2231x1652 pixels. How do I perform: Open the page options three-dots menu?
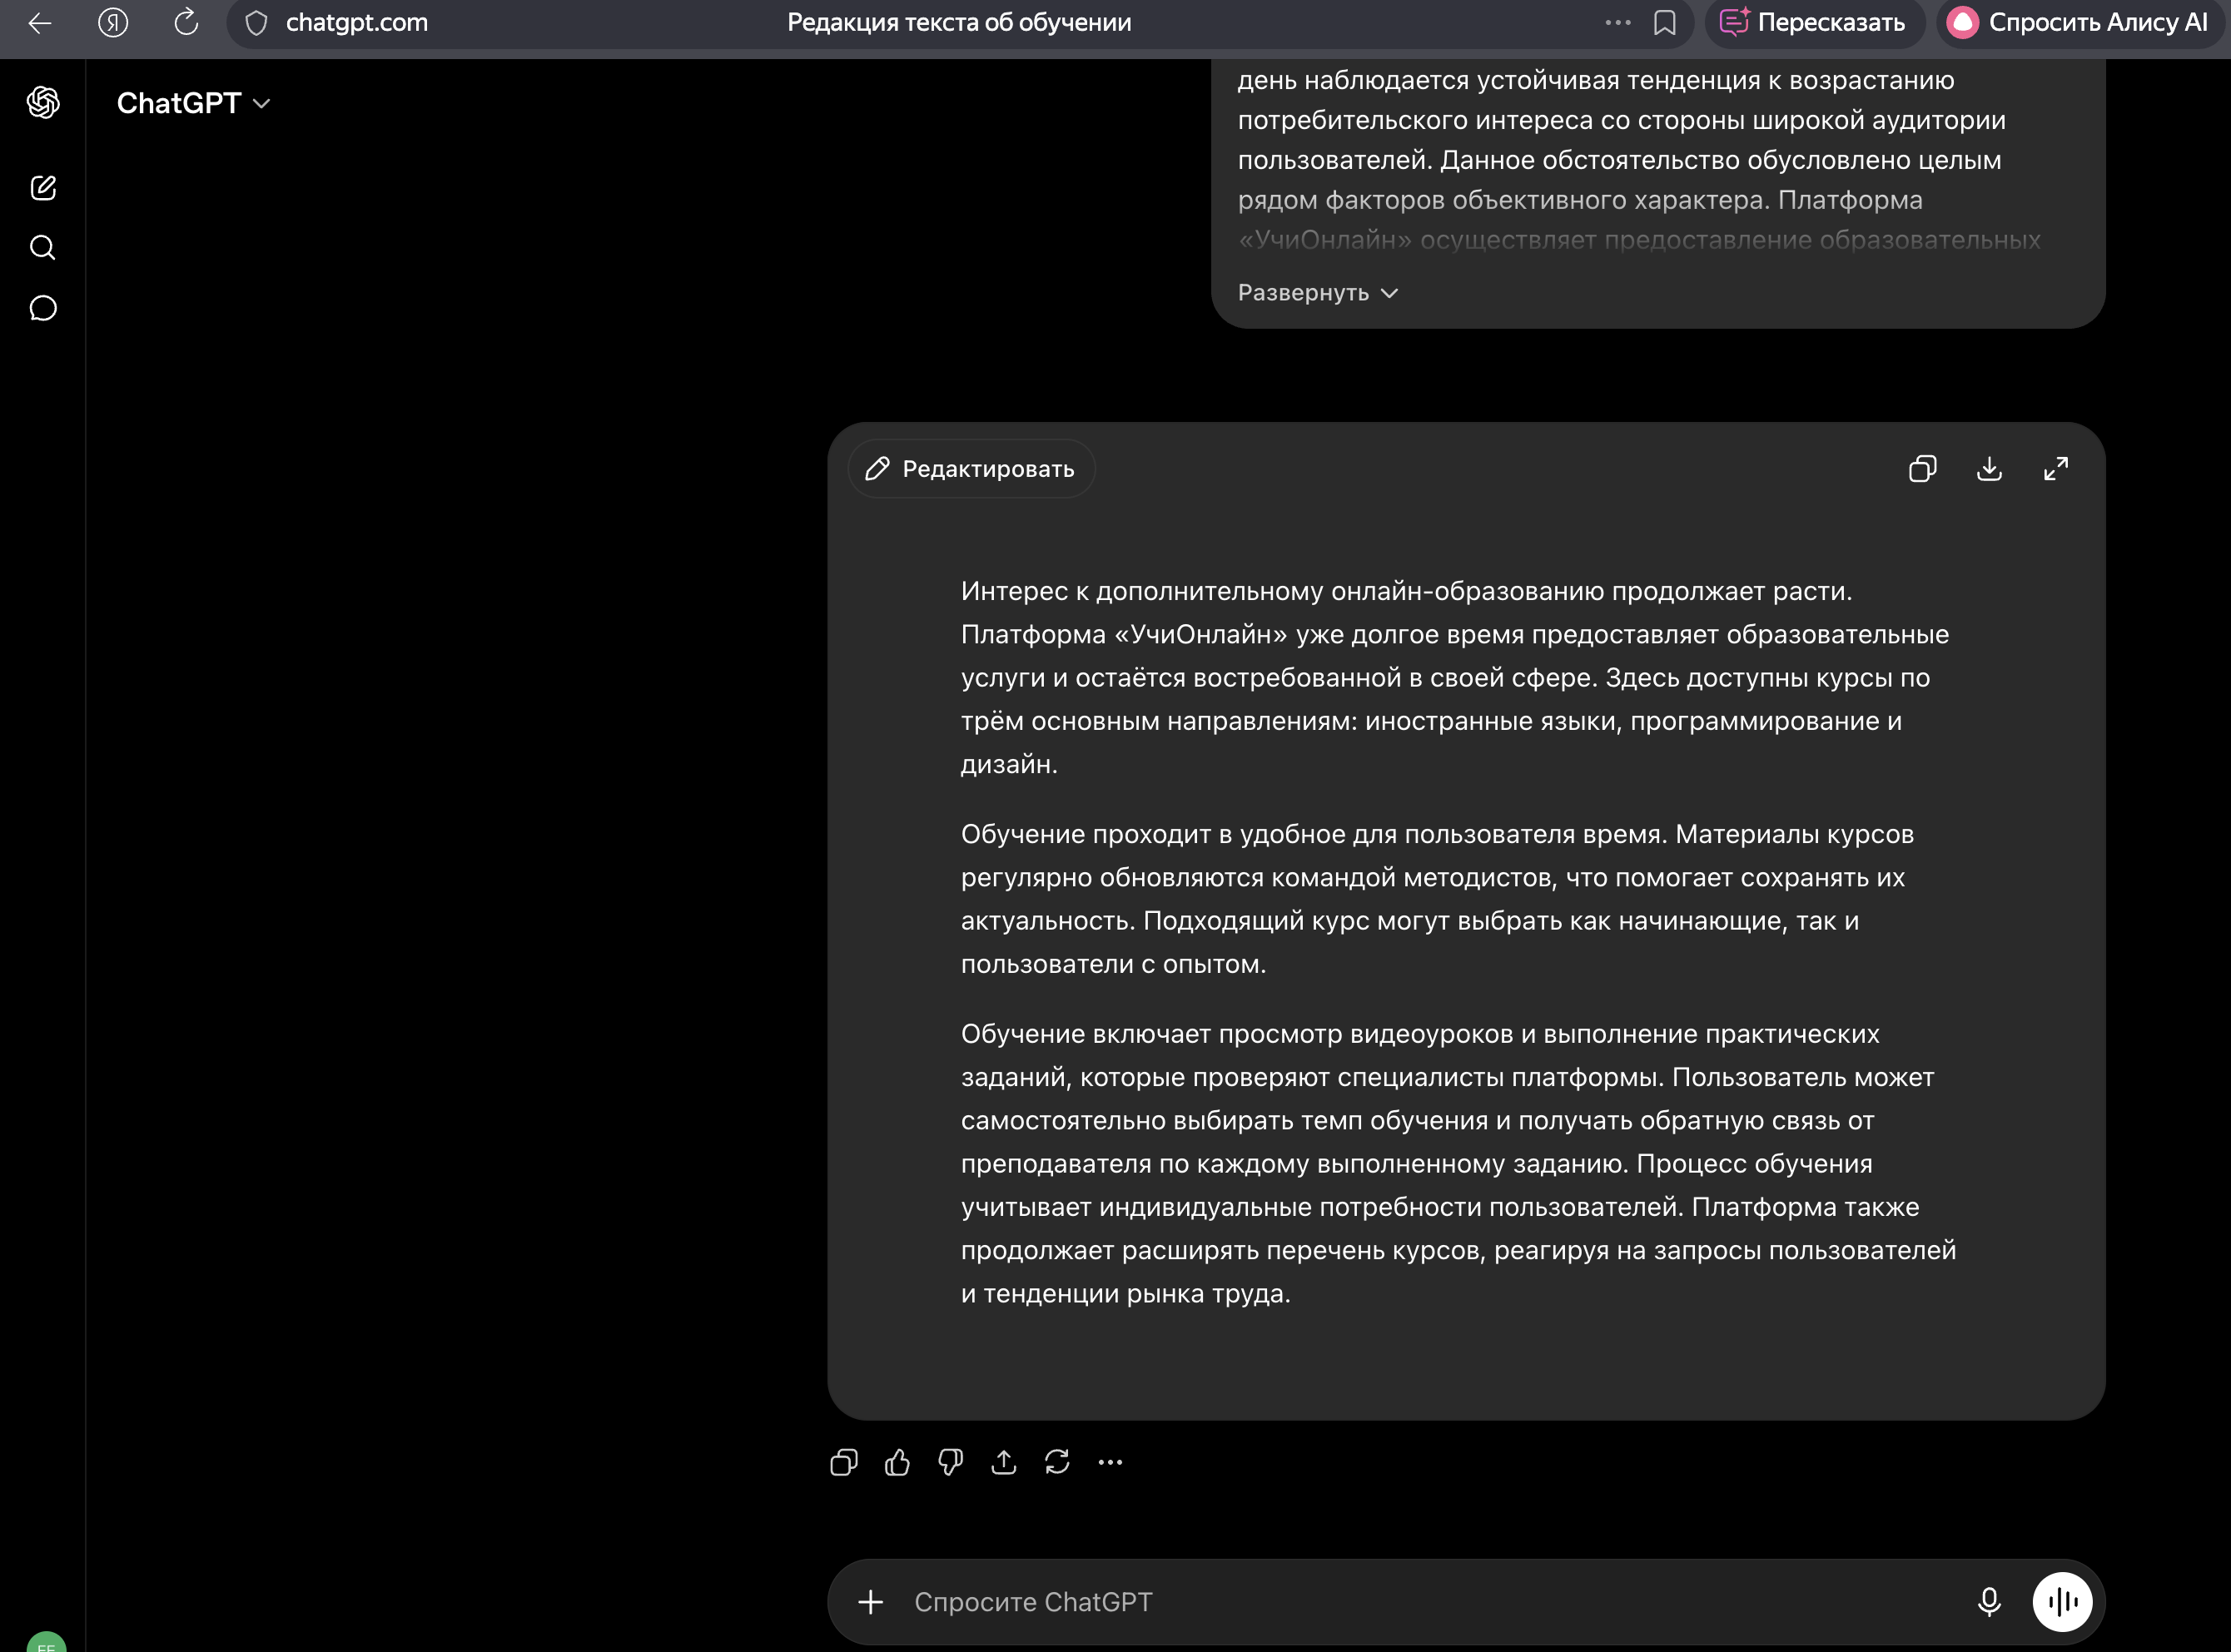click(1617, 22)
